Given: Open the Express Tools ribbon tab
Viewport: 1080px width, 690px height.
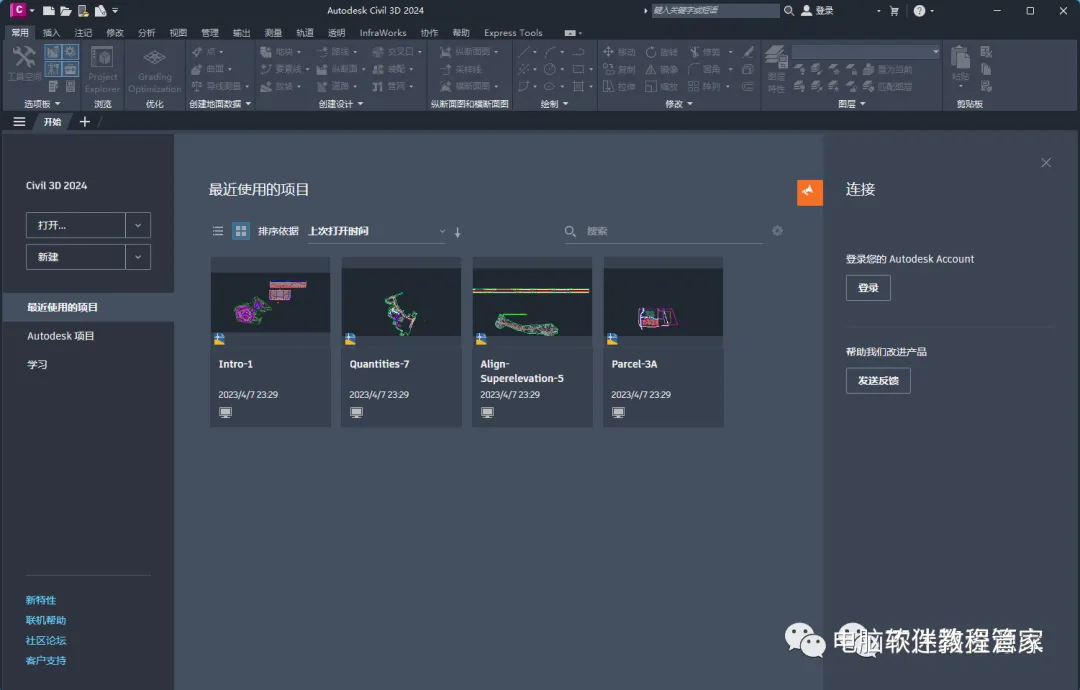Looking at the screenshot, I should pyautogui.click(x=513, y=32).
